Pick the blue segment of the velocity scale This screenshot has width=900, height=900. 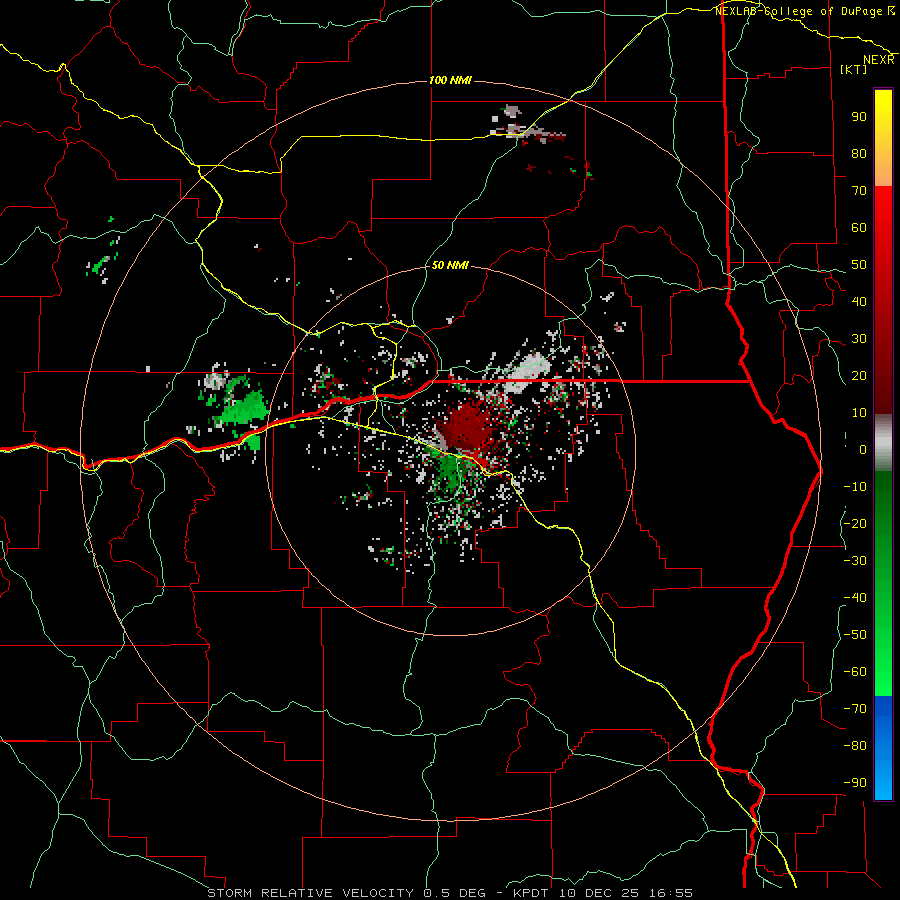pyautogui.click(x=883, y=748)
